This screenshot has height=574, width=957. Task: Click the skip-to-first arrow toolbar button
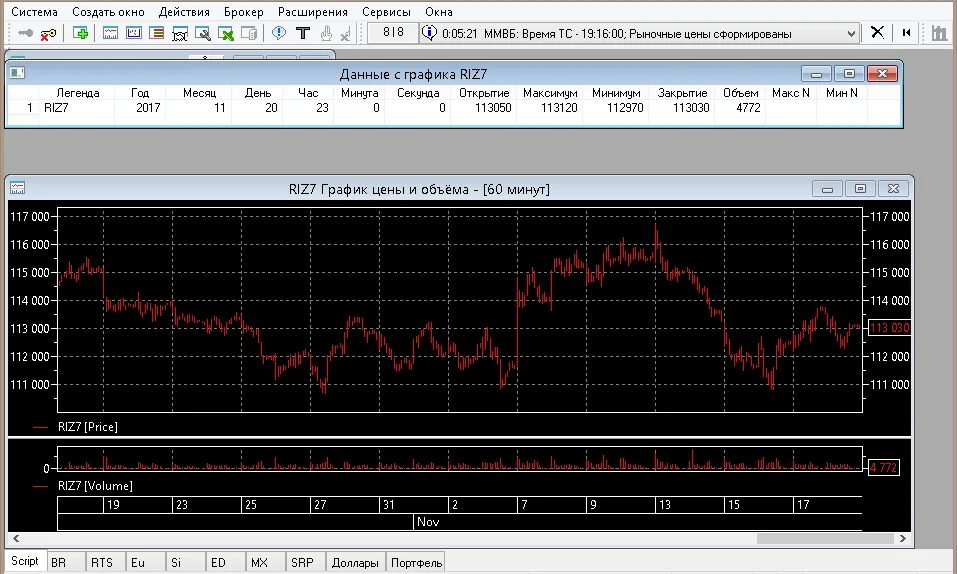coord(906,33)
